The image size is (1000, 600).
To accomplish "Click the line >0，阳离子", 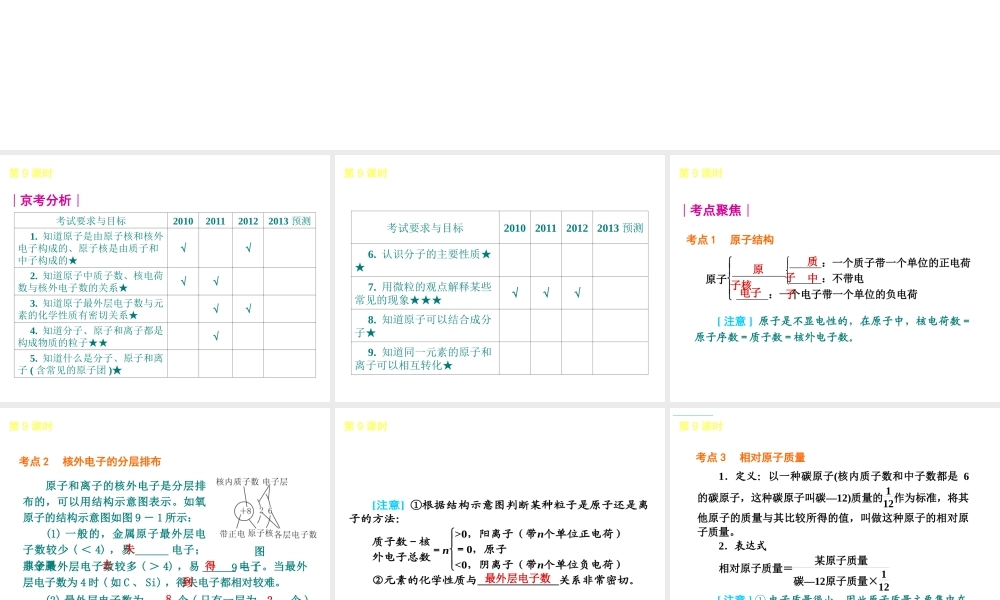I will pos(537,533).
